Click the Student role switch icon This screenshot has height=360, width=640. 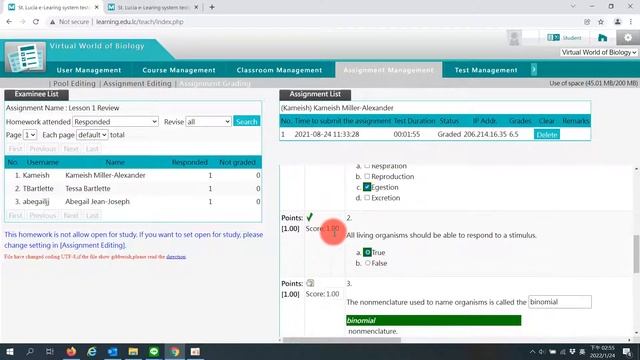coord(564,38)
